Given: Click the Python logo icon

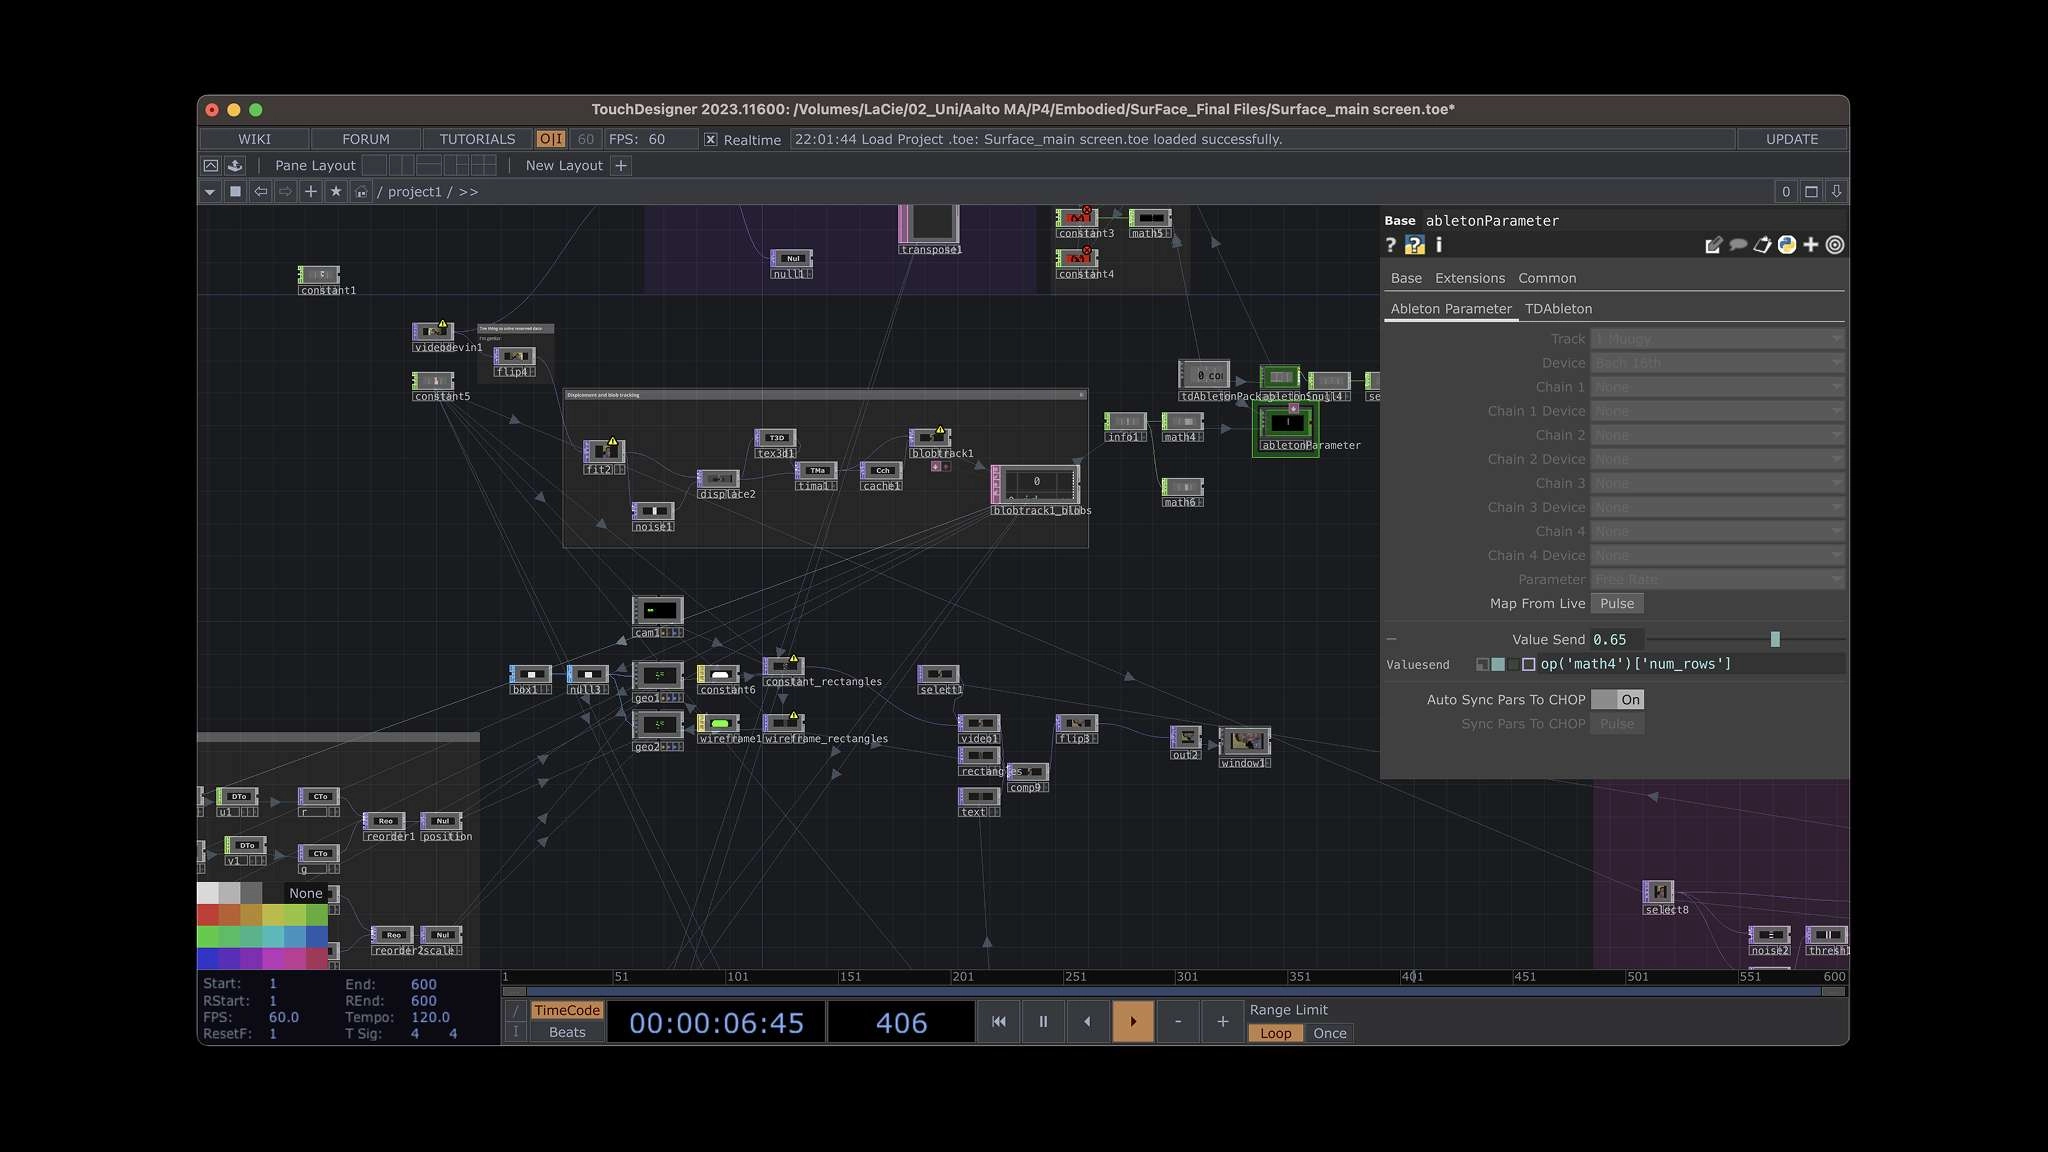Looking at the screenshot, I should point(1786,245).
